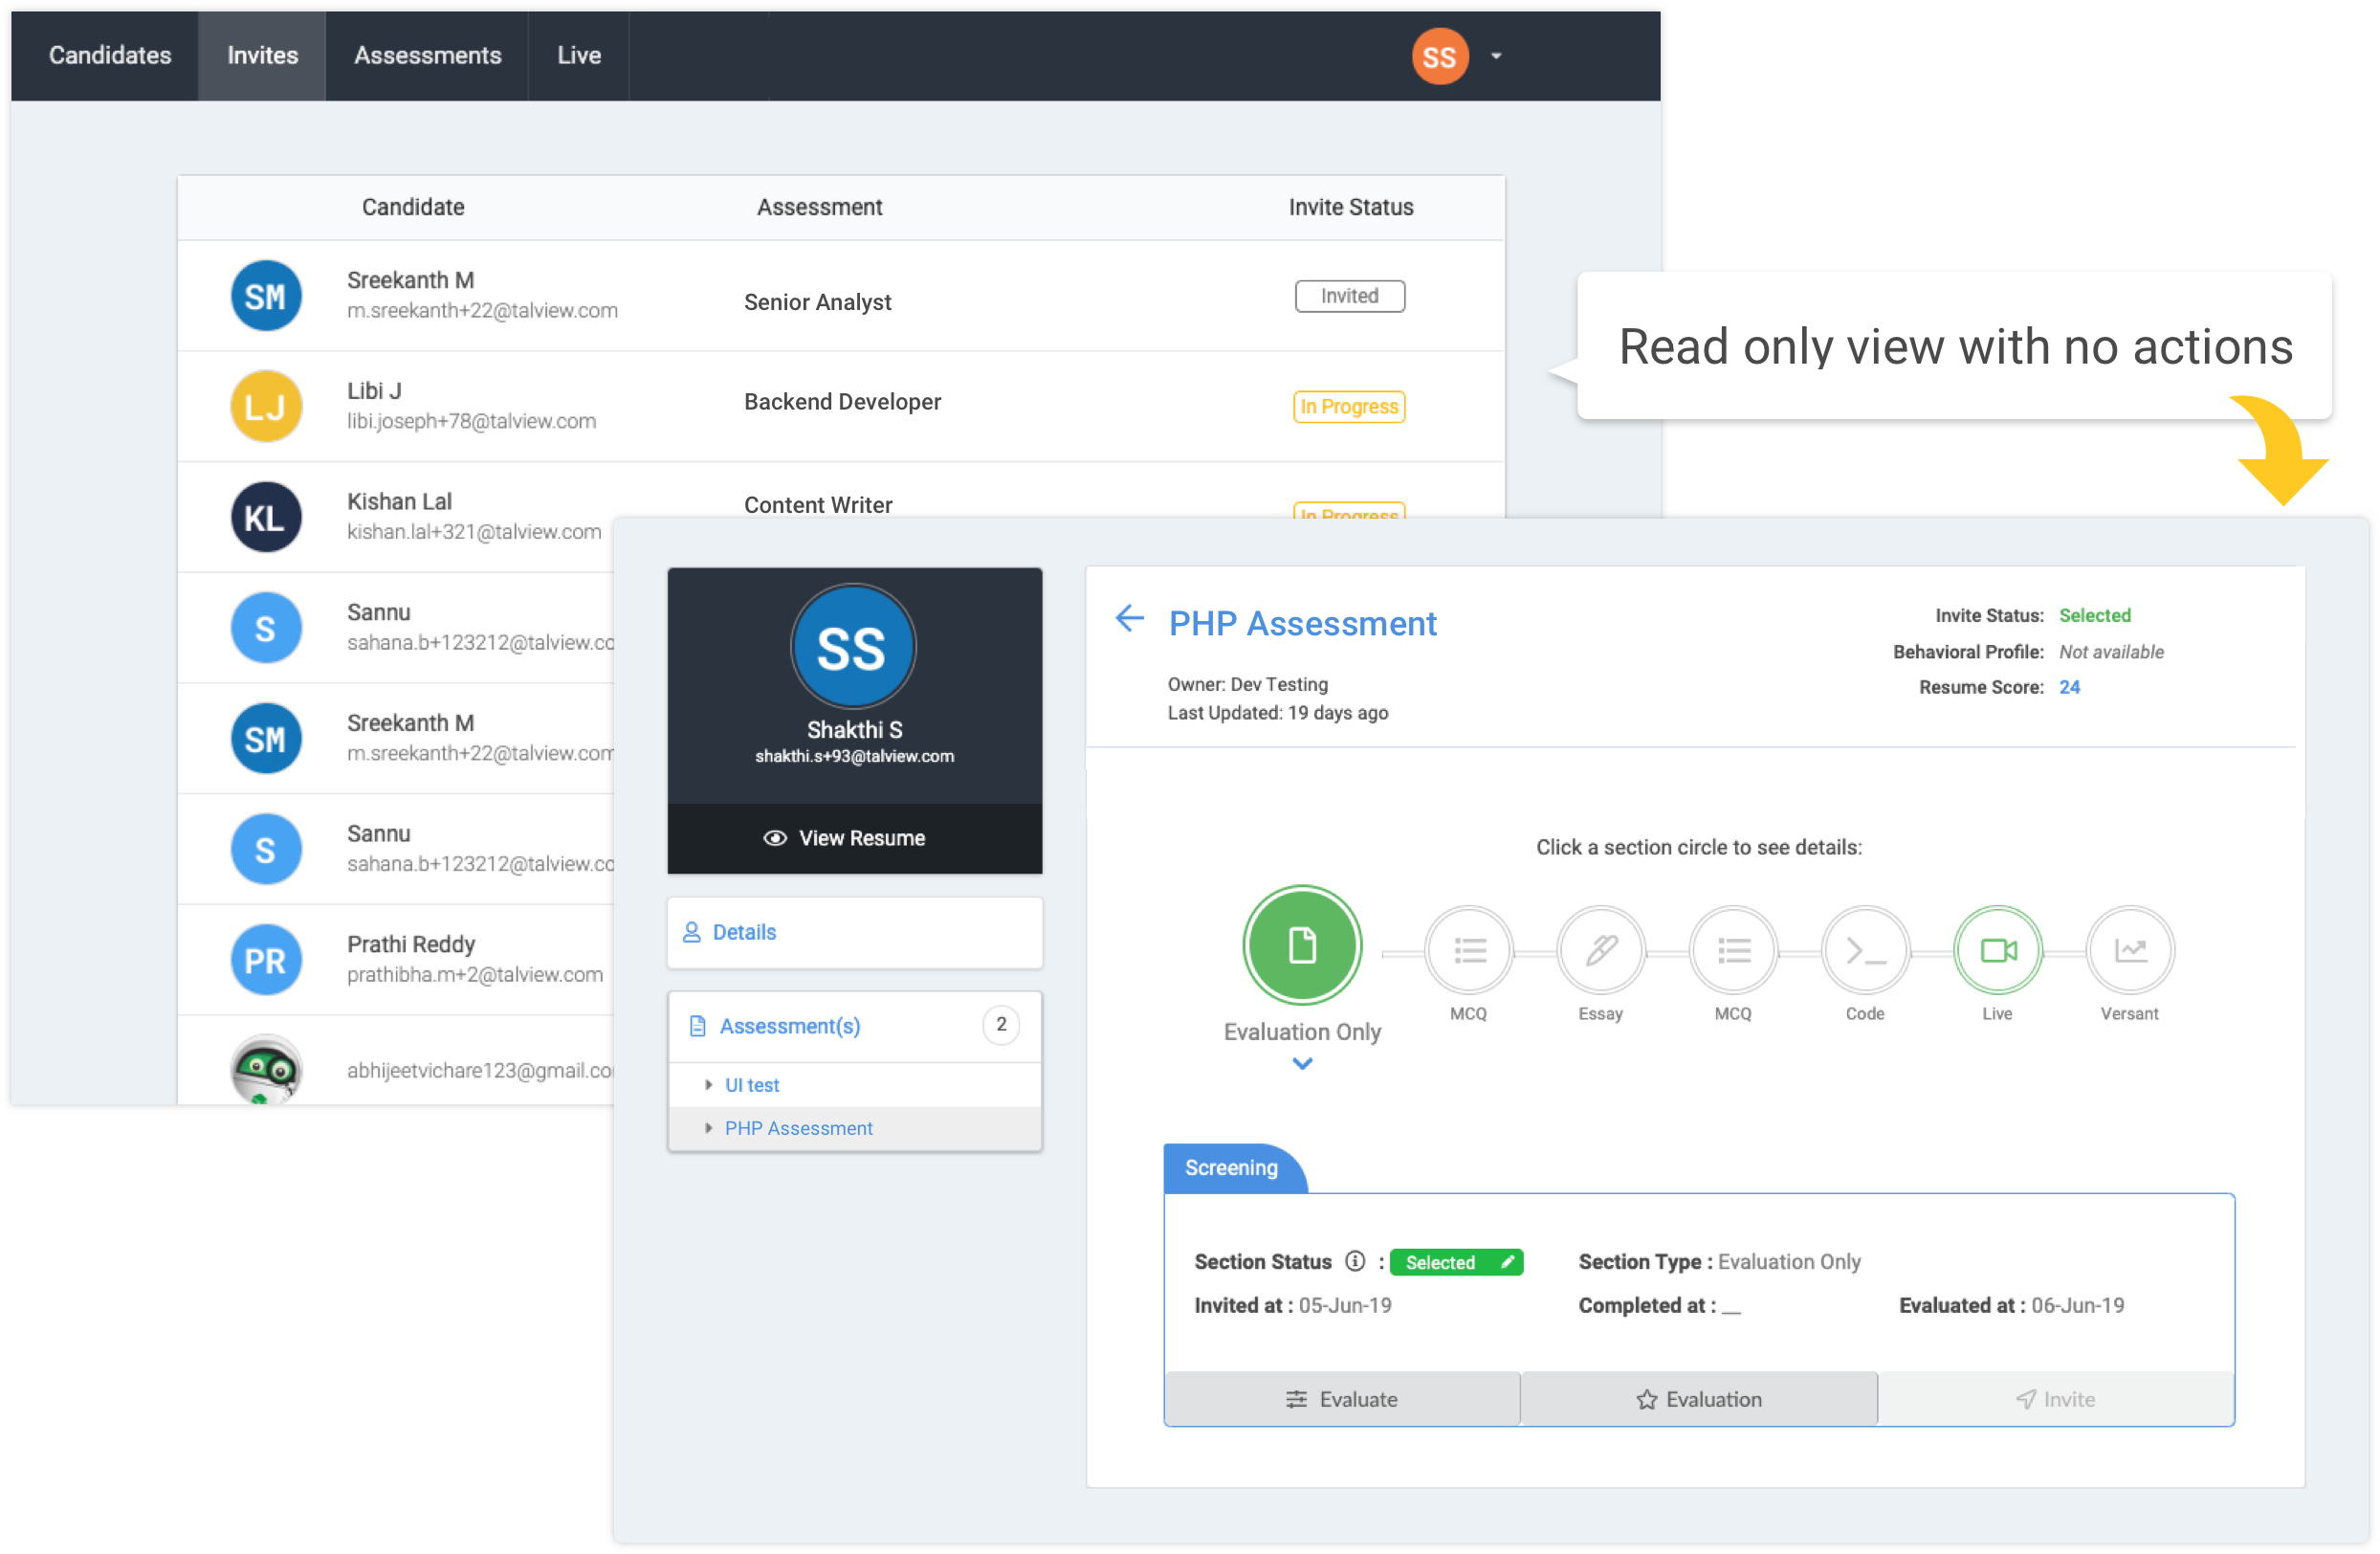The image size is (2380, 1554).
Task: Go to the Live tab
Action: tap(579, 55)
